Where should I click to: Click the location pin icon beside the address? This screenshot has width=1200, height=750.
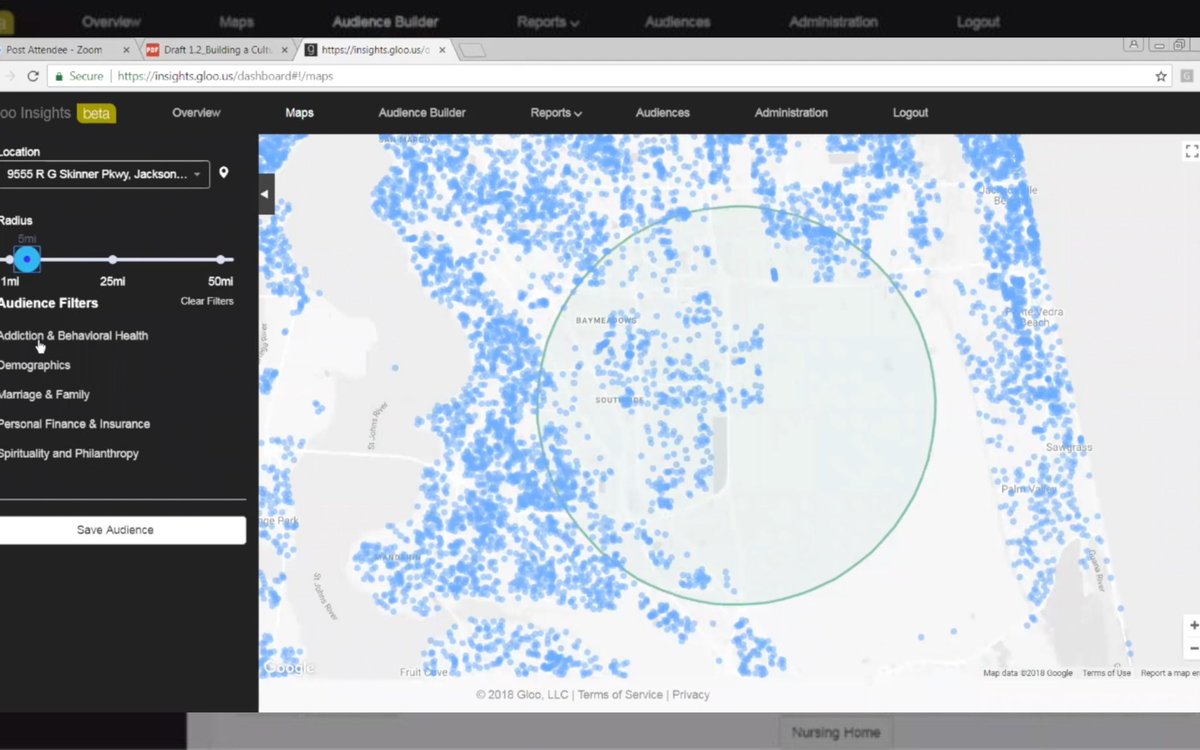click(x=224, y=173)
